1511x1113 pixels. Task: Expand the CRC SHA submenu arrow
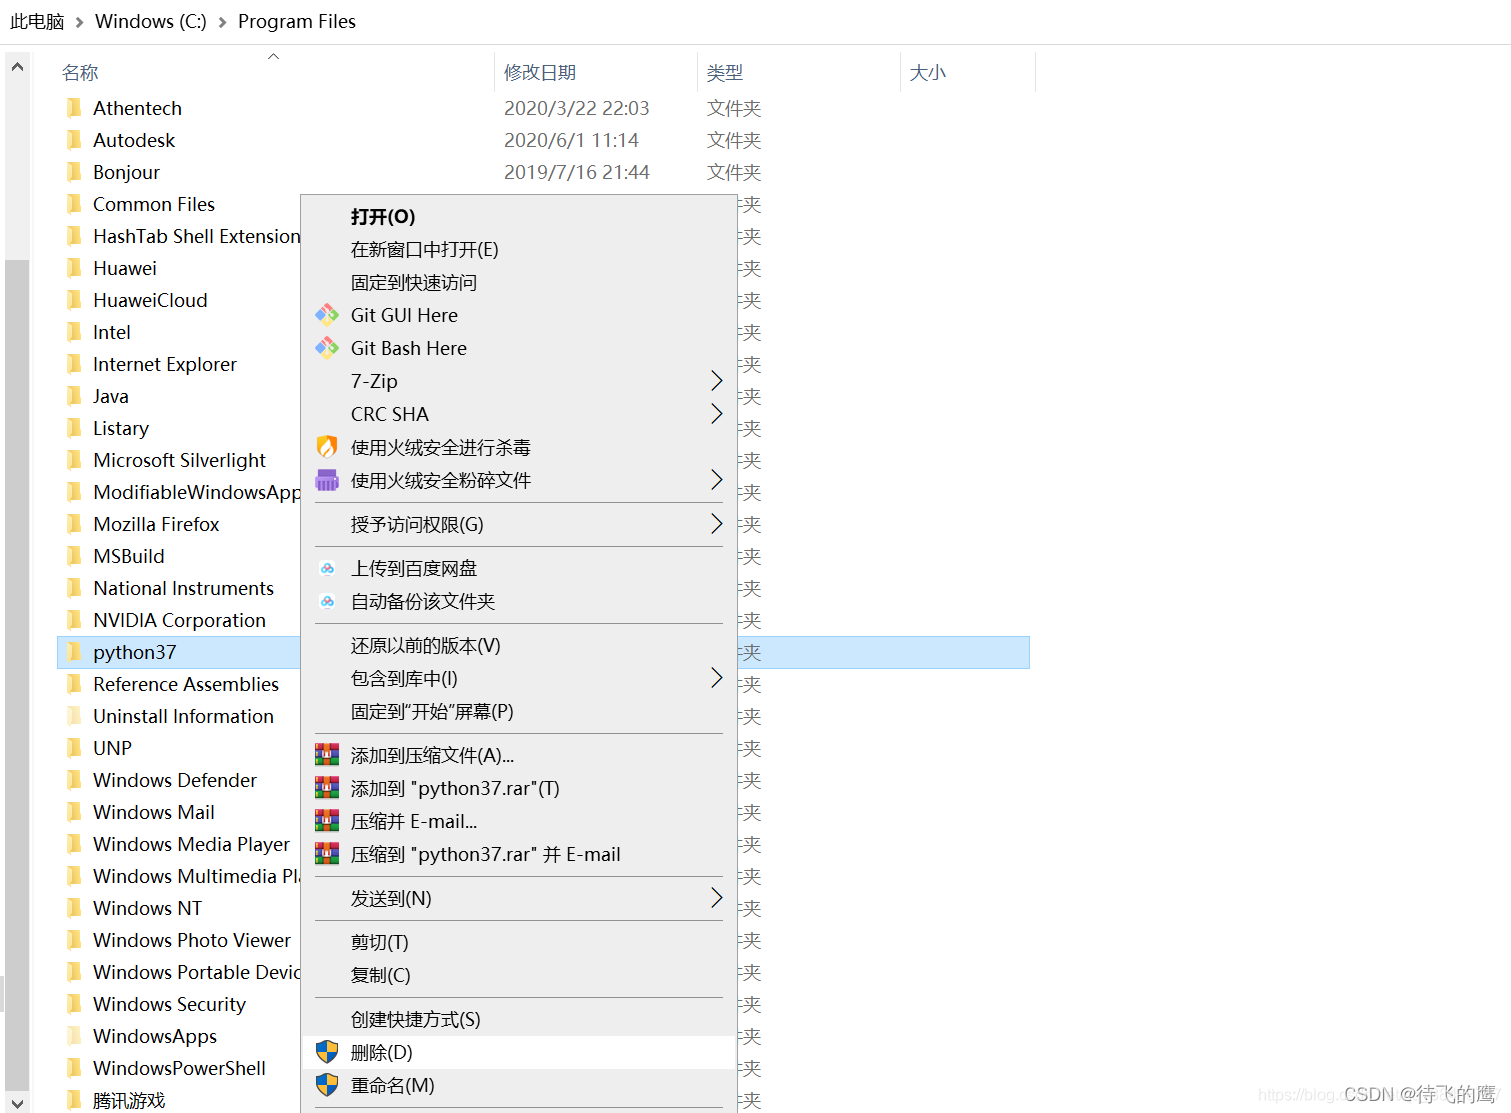coord(716,414)
